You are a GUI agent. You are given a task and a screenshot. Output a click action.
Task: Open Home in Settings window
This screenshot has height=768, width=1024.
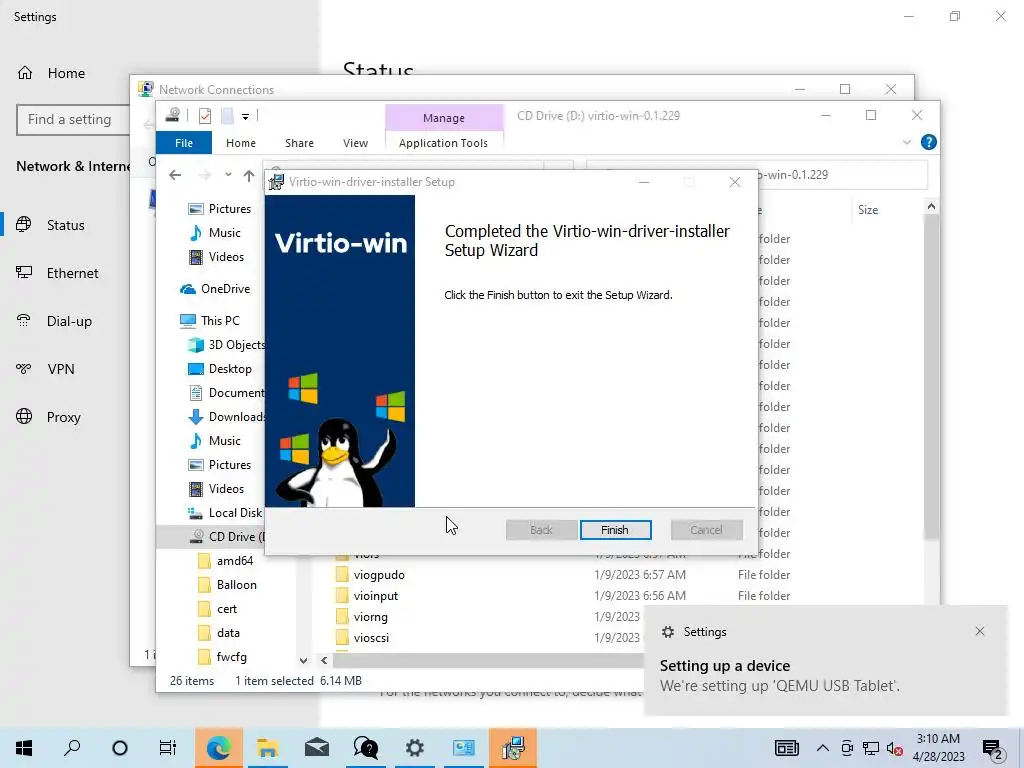(x=51, y=73)
